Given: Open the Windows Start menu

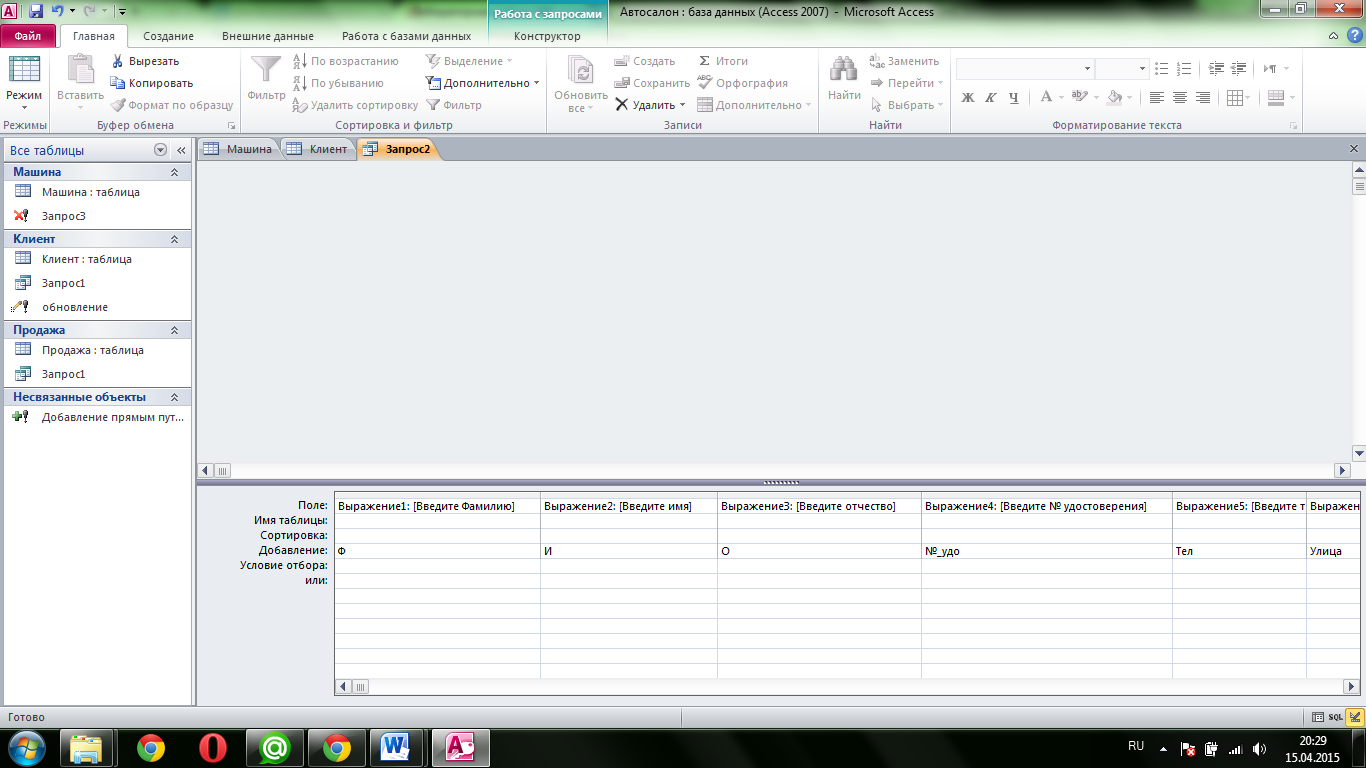Looking at the screenshot, I should tap(26, 747).
